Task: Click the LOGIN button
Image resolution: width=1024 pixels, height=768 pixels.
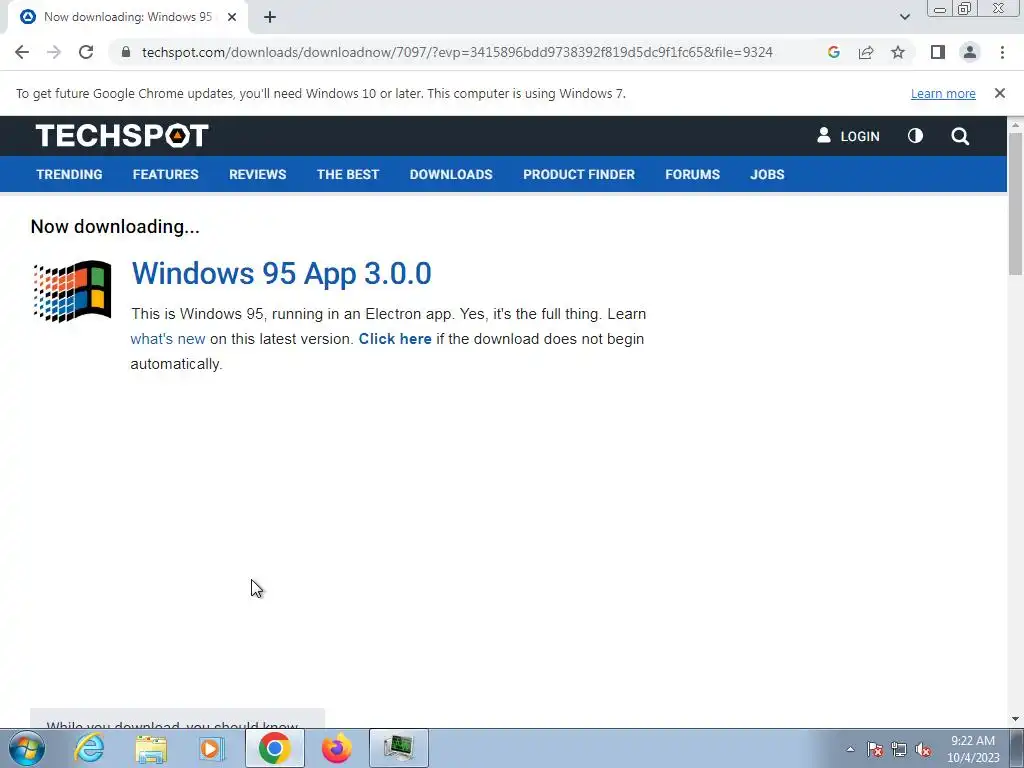Action: [x=848, y=136]
